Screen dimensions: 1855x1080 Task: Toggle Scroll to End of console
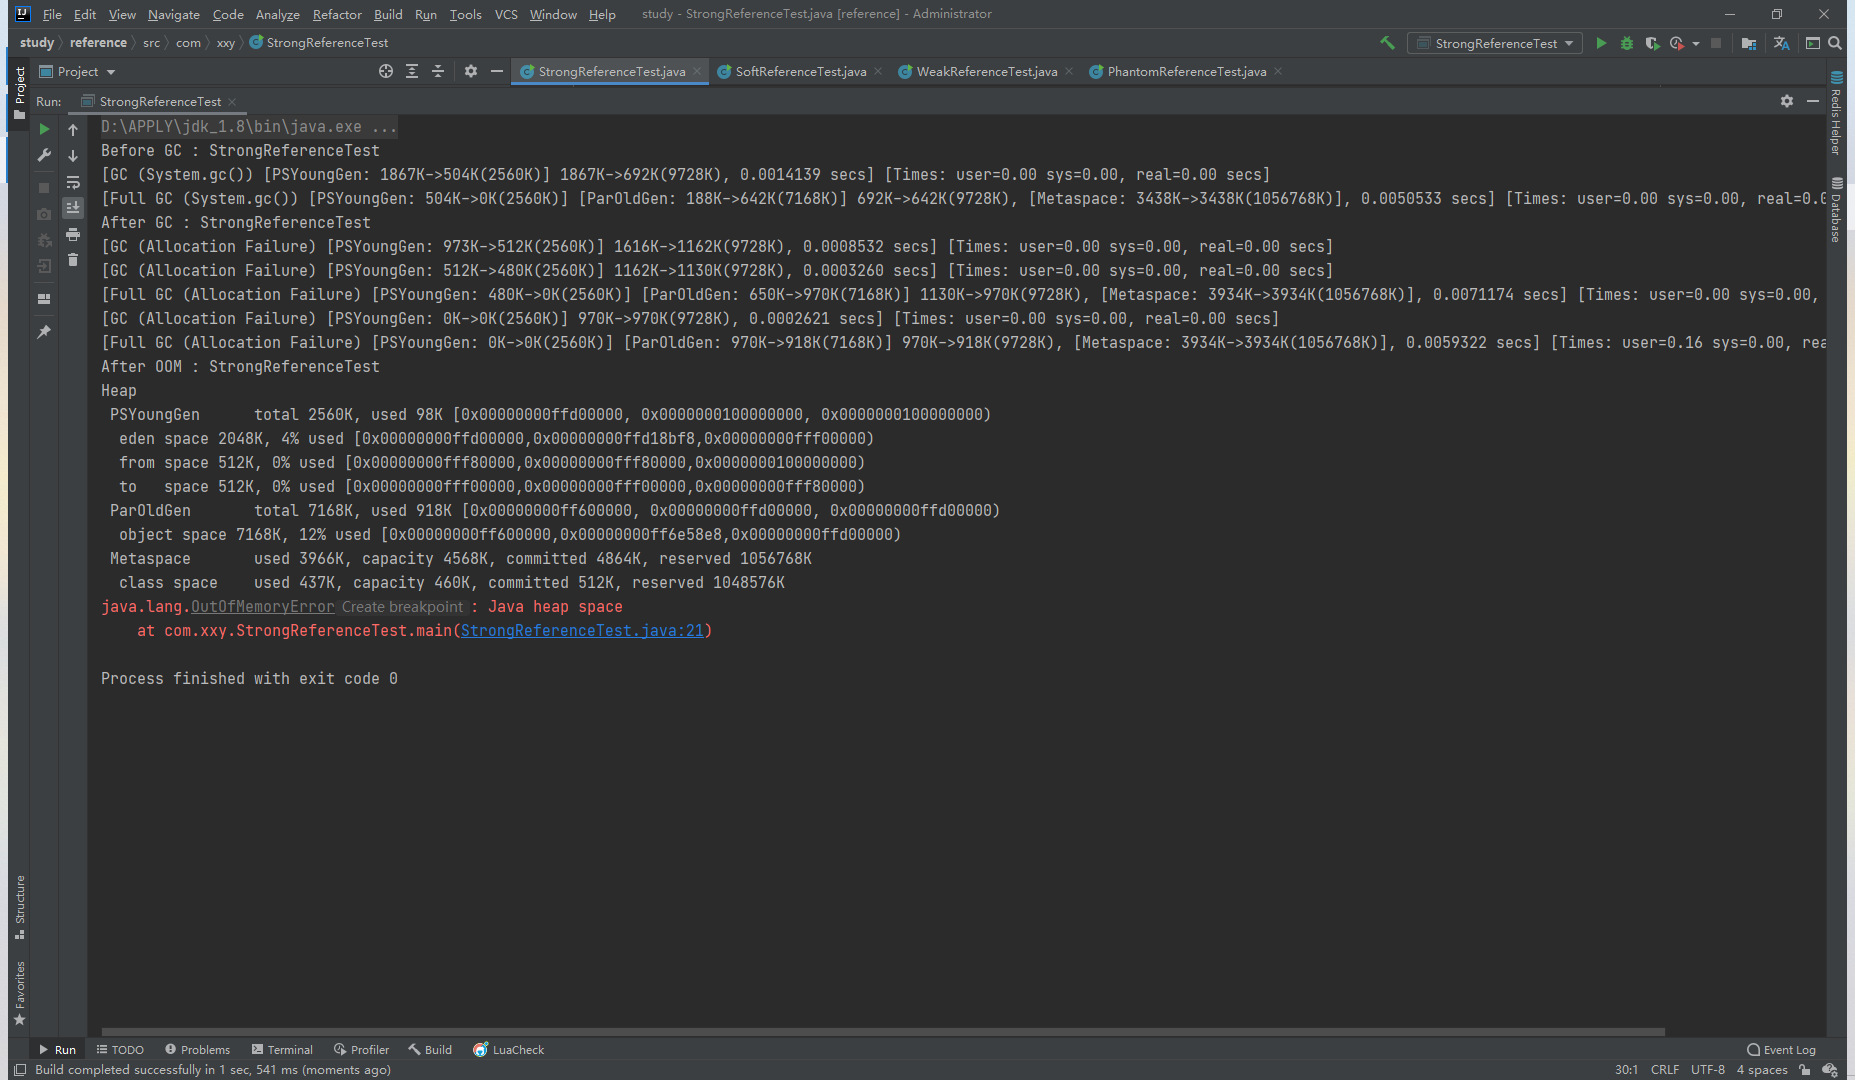coord(73,208)
